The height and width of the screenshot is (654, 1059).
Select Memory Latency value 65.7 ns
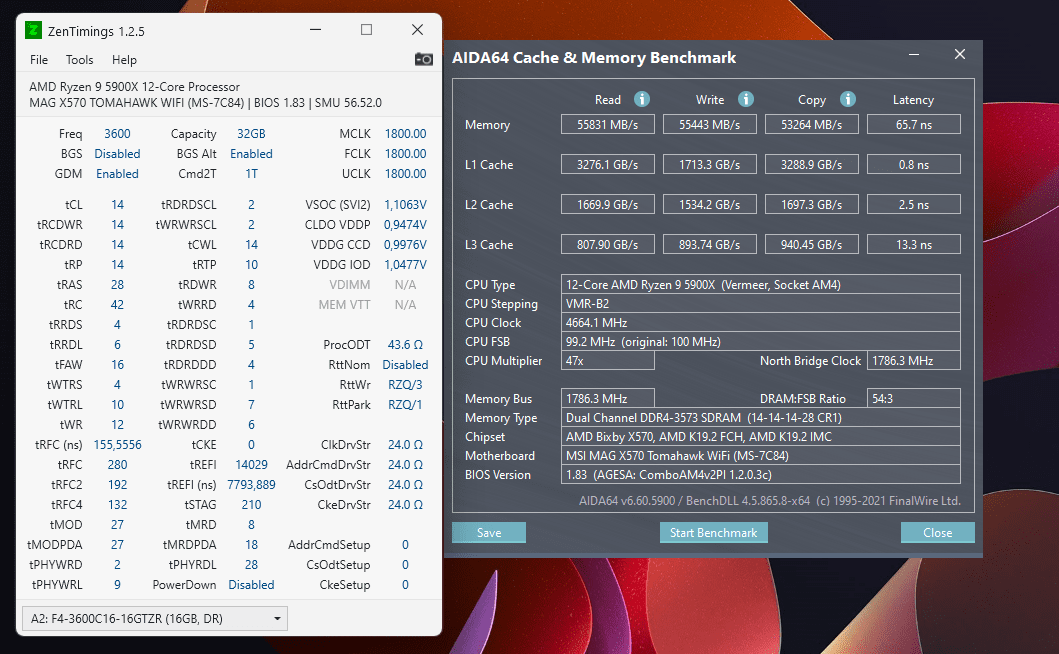click(x=914, y=124)
